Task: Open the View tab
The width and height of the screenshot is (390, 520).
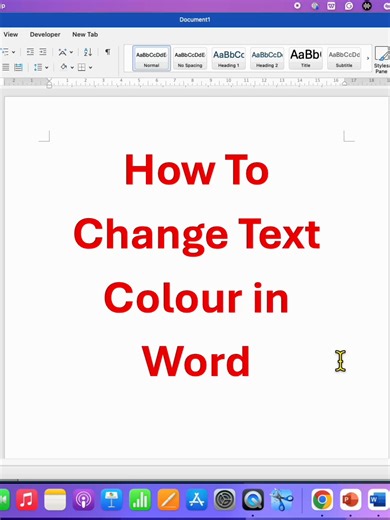Action: click(11, 34)
